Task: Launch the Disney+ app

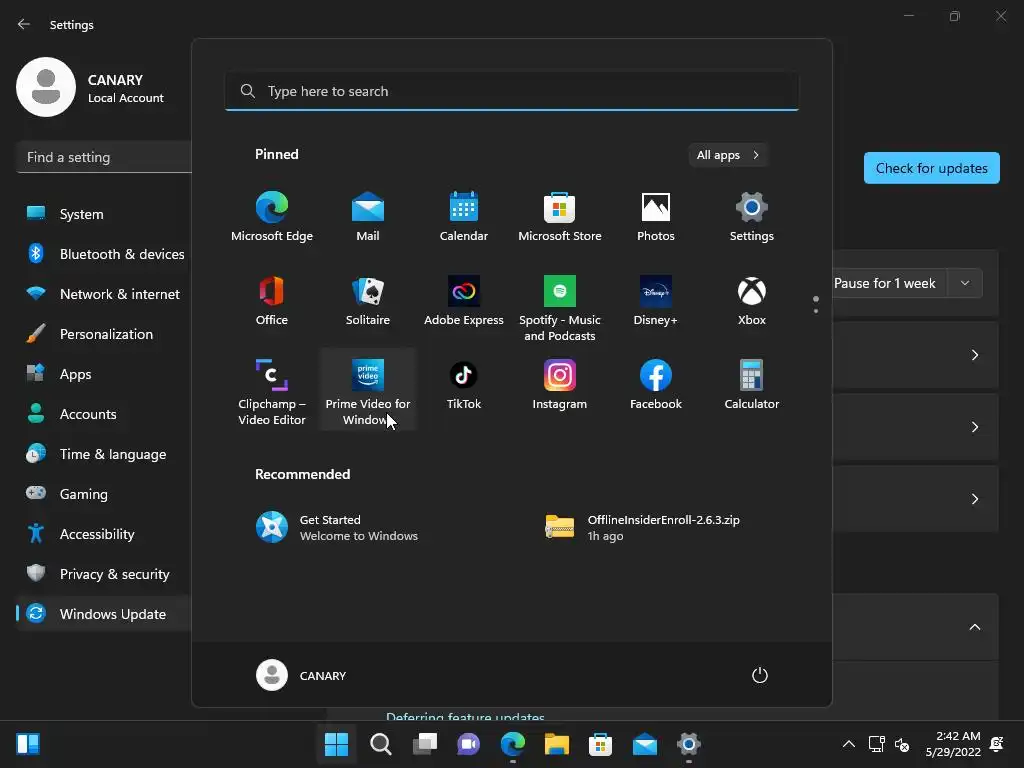Action: pyautogui.click(x=656, y=301)
